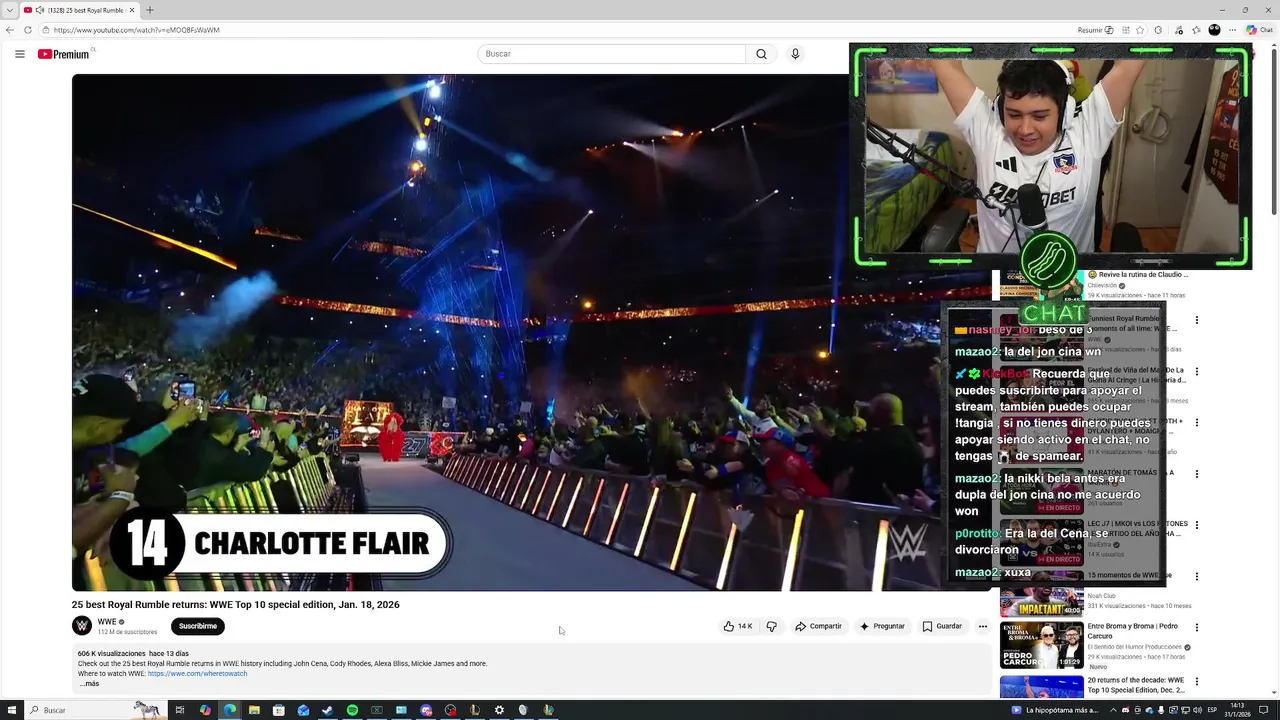Open 20 returns of the decade title
The width and height of the screenshot is (1280, 720).
pos(1136,685)
